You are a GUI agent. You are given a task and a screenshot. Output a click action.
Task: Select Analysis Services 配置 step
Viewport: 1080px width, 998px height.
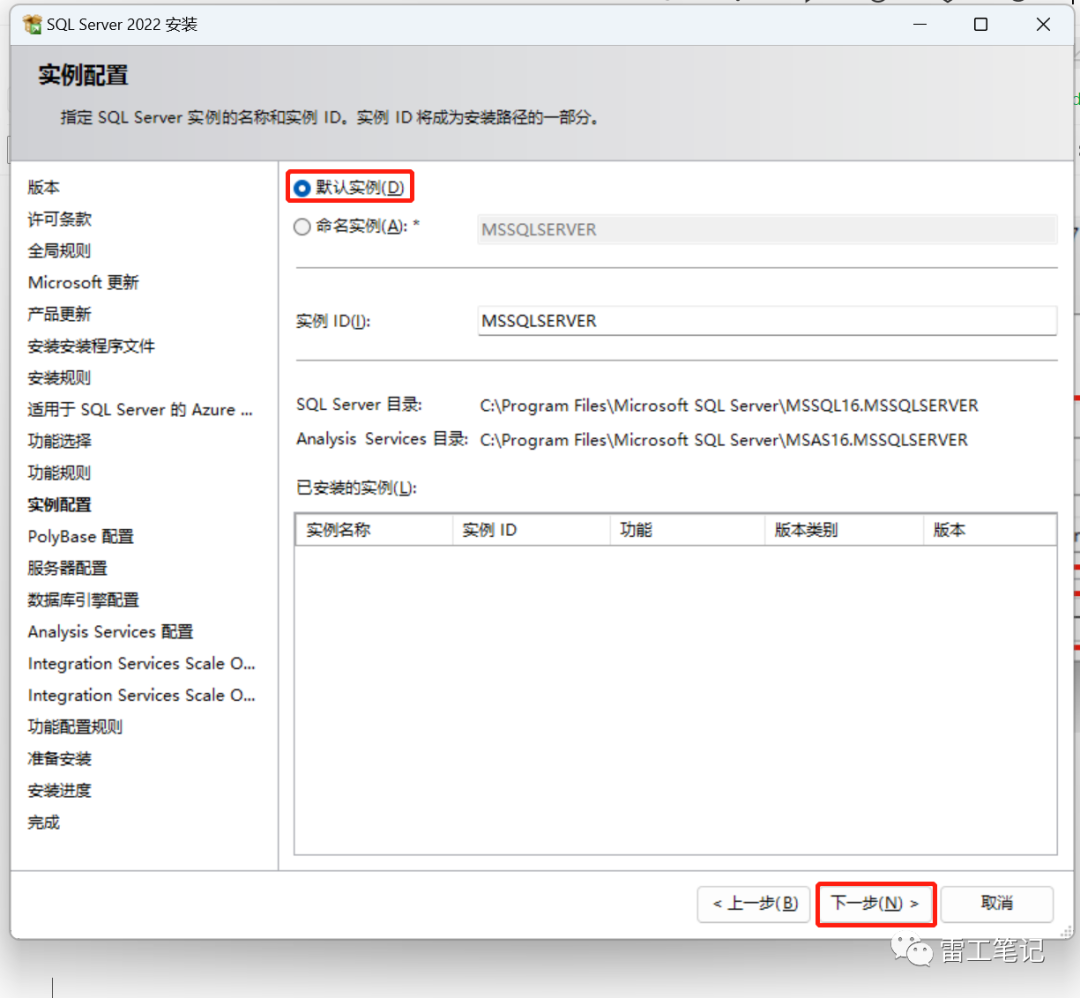point(110,631)
